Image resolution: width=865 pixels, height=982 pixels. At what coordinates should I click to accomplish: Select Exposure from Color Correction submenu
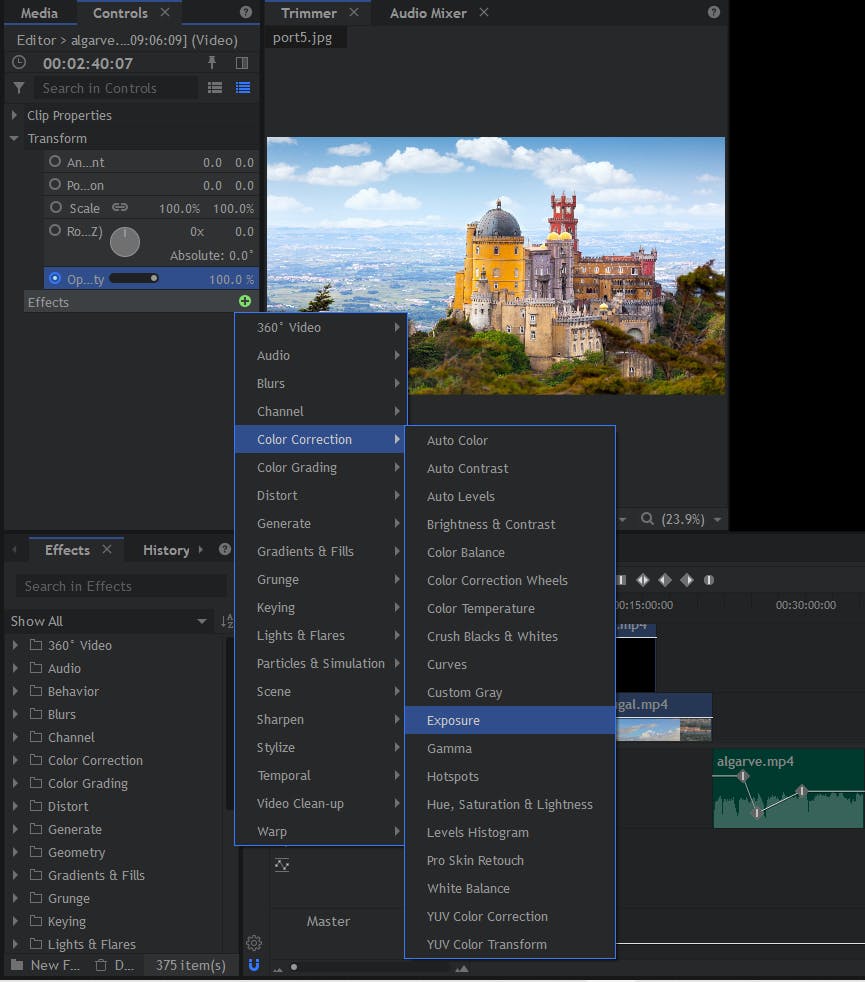coord(453,720)
